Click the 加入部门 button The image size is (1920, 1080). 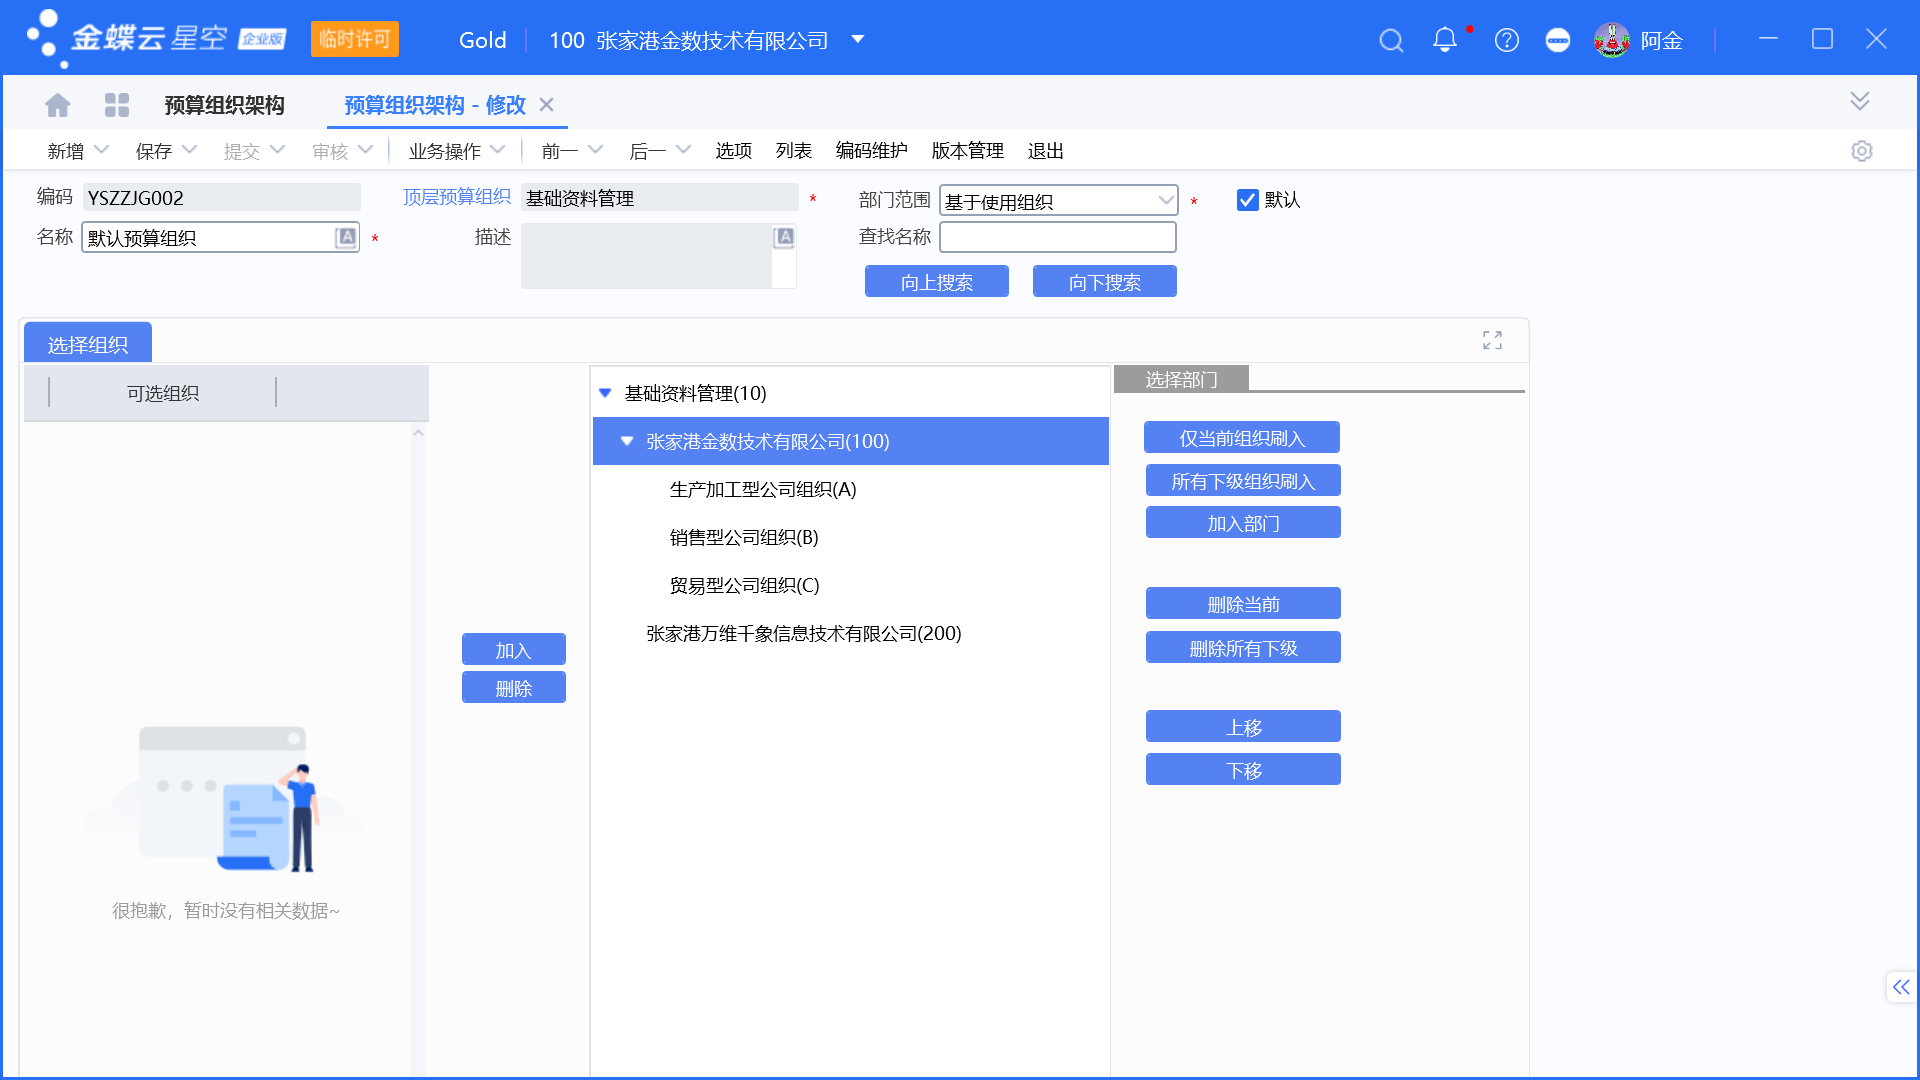pyautogui.click(x=1242, y=521)
